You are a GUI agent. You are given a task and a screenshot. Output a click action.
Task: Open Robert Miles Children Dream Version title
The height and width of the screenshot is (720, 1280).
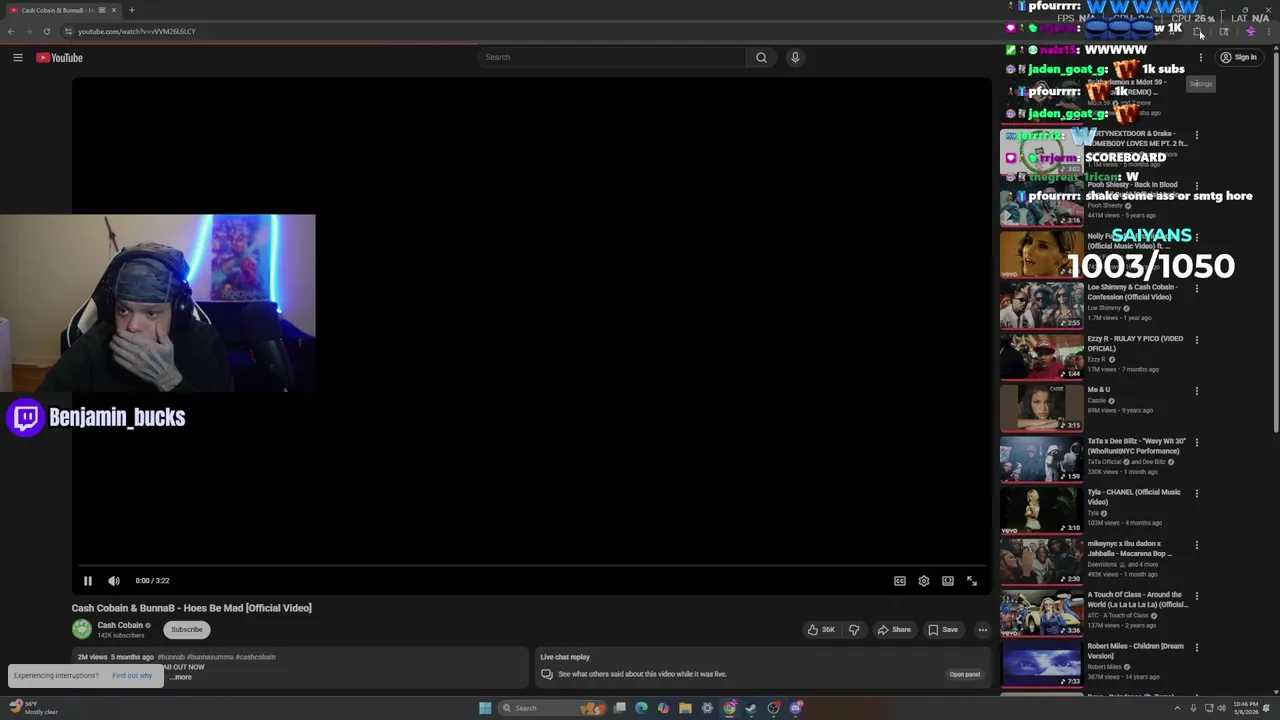click(x=1135, y=651)
